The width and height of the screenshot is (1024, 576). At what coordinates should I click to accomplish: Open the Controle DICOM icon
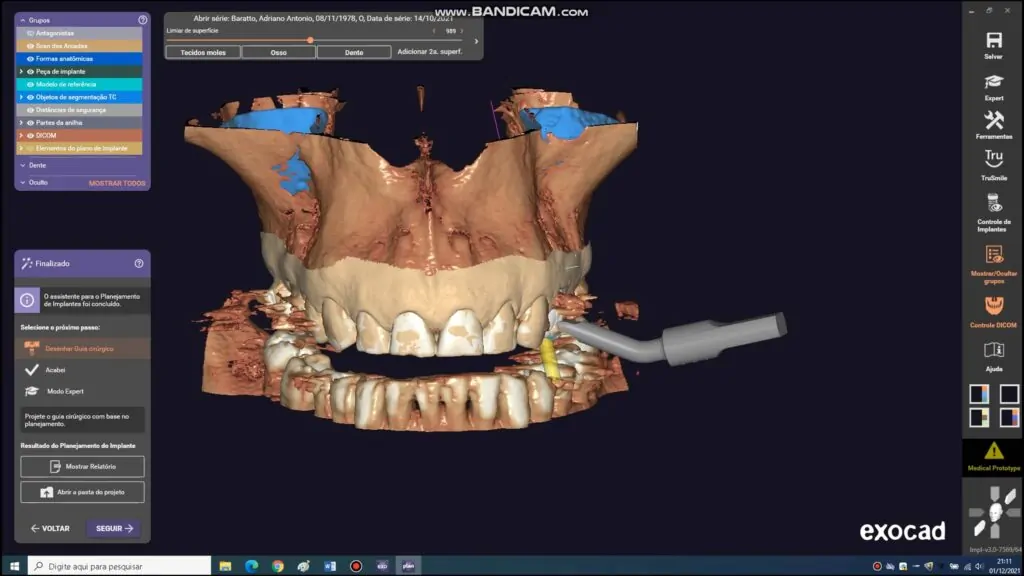click(x=993, y=307)
